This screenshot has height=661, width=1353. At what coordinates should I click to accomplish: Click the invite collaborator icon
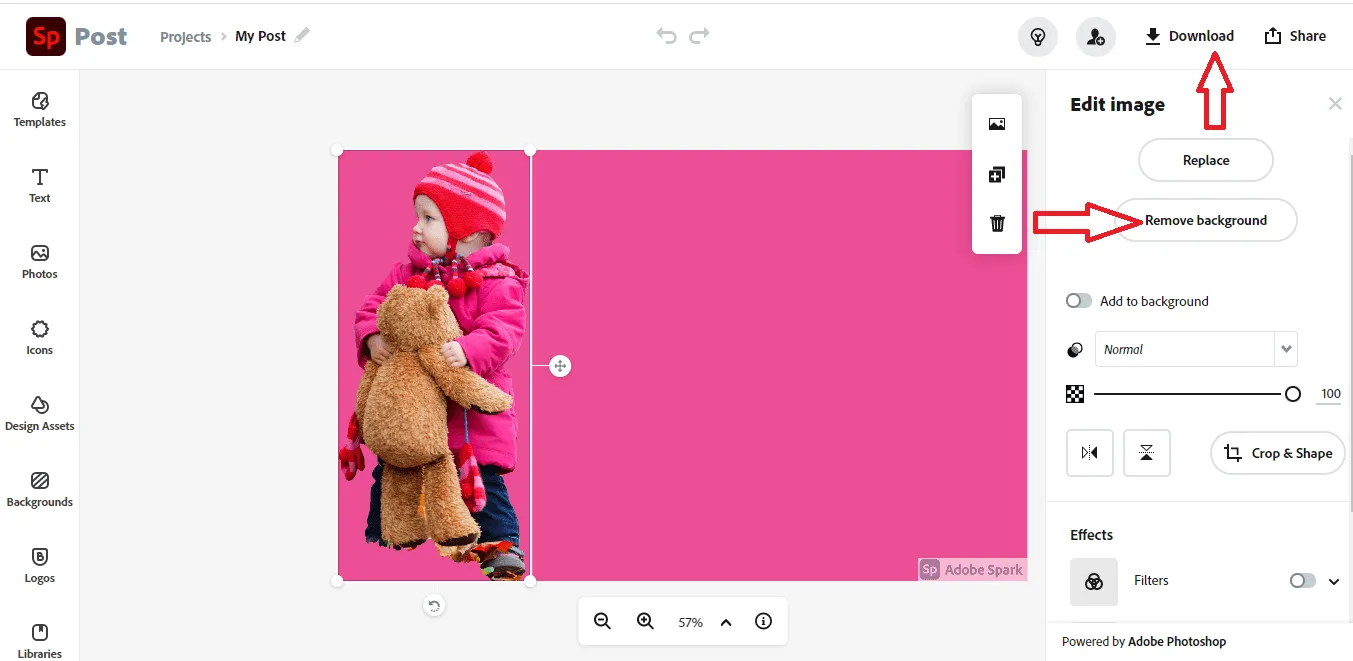pos(1096,37)
